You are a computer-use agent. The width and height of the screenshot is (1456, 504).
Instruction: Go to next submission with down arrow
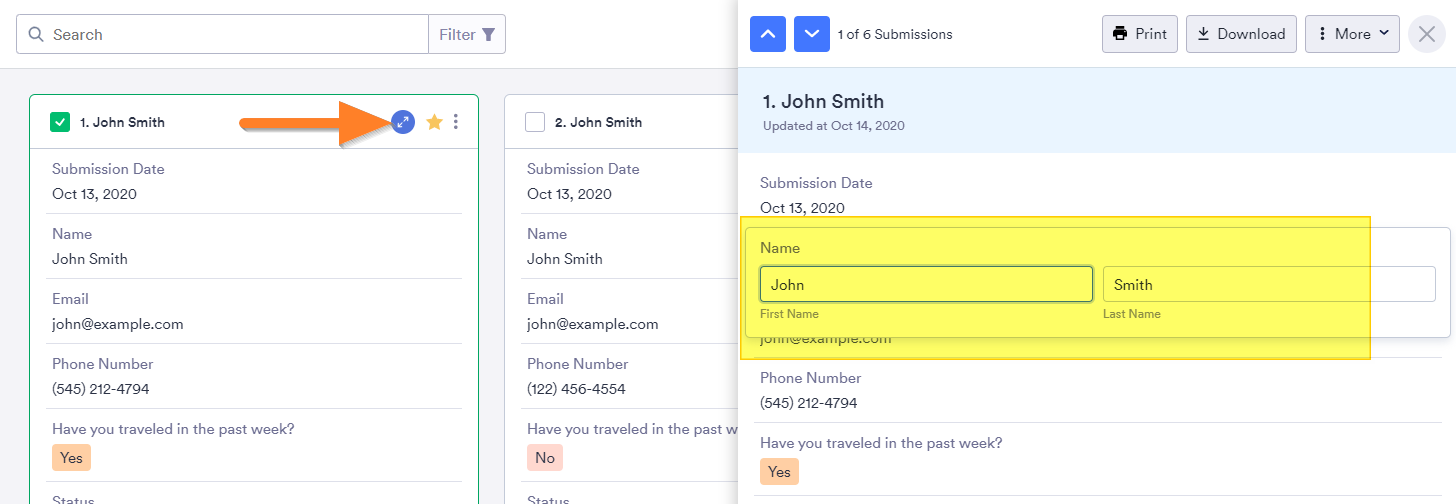812,34
